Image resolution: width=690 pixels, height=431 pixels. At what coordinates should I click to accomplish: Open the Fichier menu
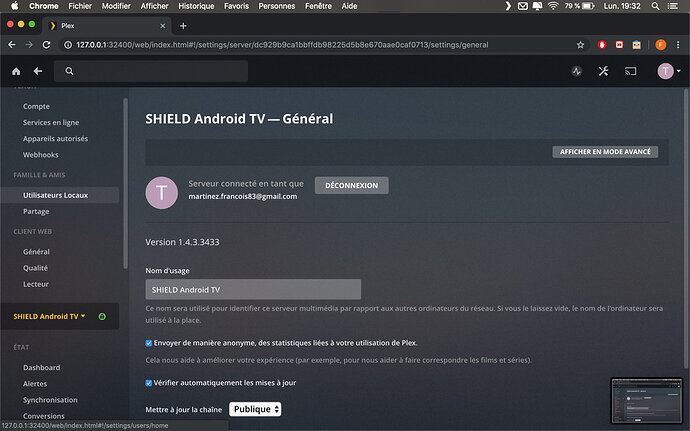point(80,6)
